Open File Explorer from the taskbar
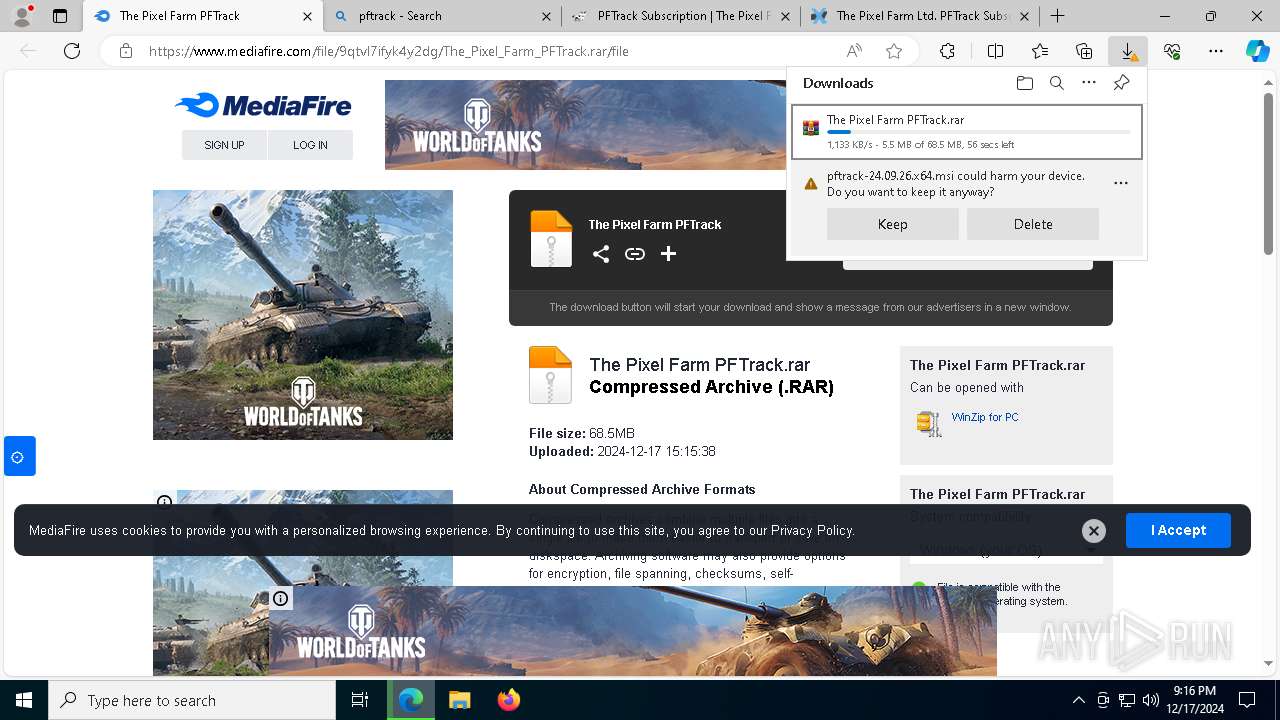This screenshot has width=1280, height=720. pyautogui.click(x=459, y=700)
